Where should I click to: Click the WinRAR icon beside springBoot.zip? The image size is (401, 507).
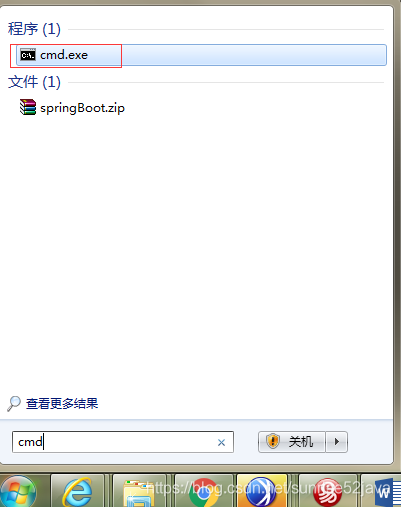click(28, 107)
